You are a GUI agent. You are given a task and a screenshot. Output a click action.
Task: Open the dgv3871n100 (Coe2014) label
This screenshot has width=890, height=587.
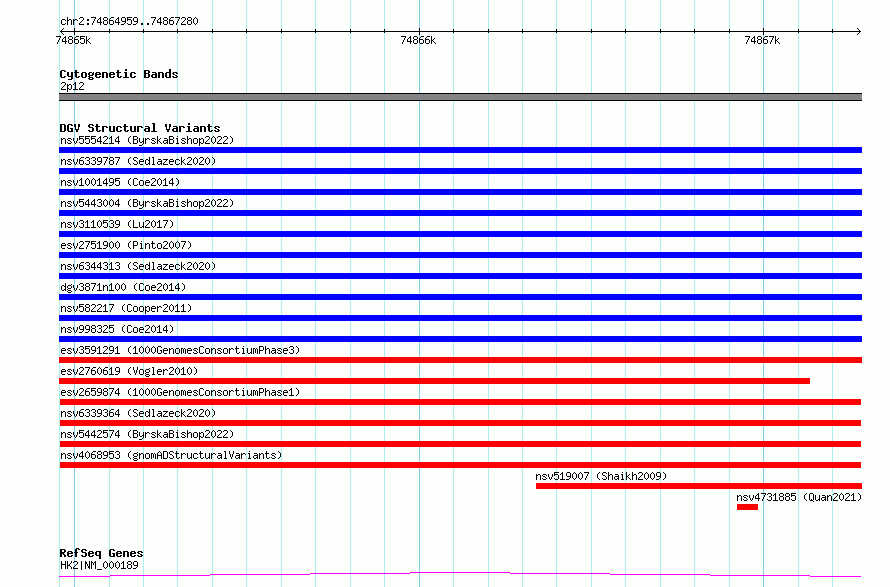pos(123,287)
